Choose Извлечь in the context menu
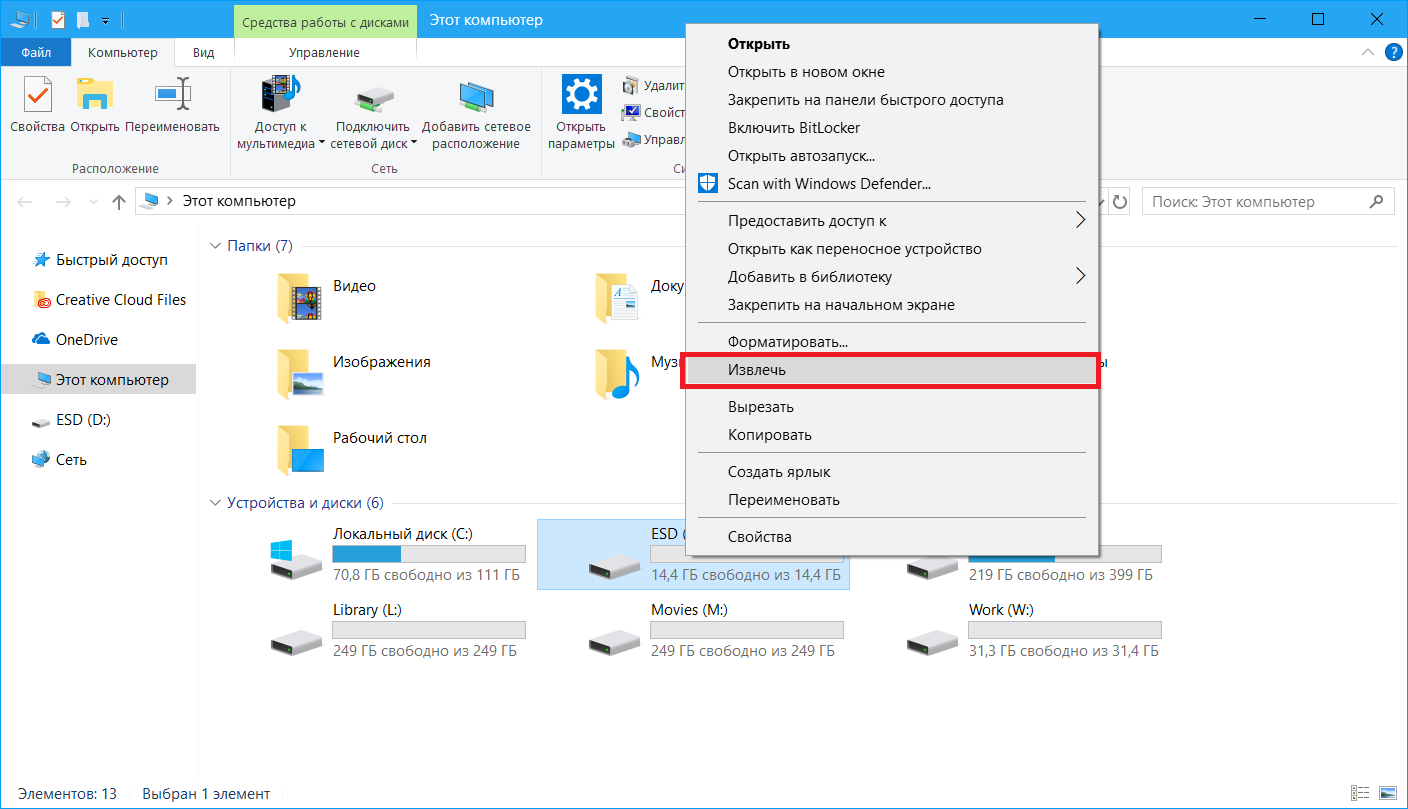This screenshot has height=809, width=1408. click(x=891, y=370)
